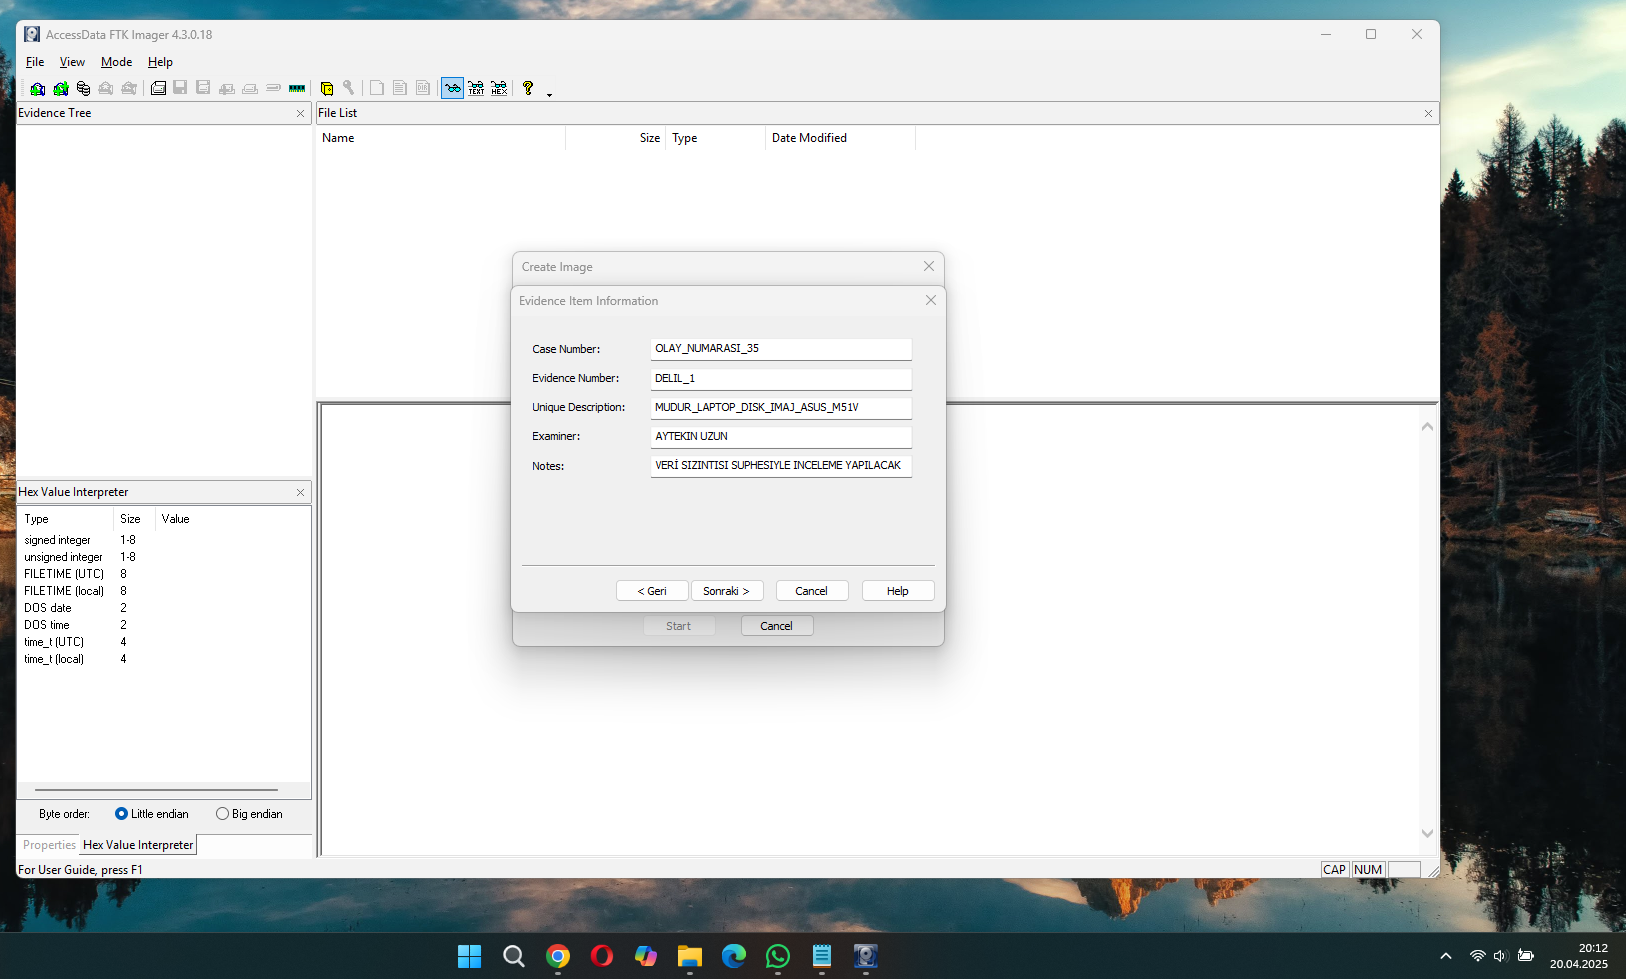Image resolution: width=1626 pixels, height=979 pixels.
Task: Switch to Hex Value Interpreter tab
Action: pos(138,845)
